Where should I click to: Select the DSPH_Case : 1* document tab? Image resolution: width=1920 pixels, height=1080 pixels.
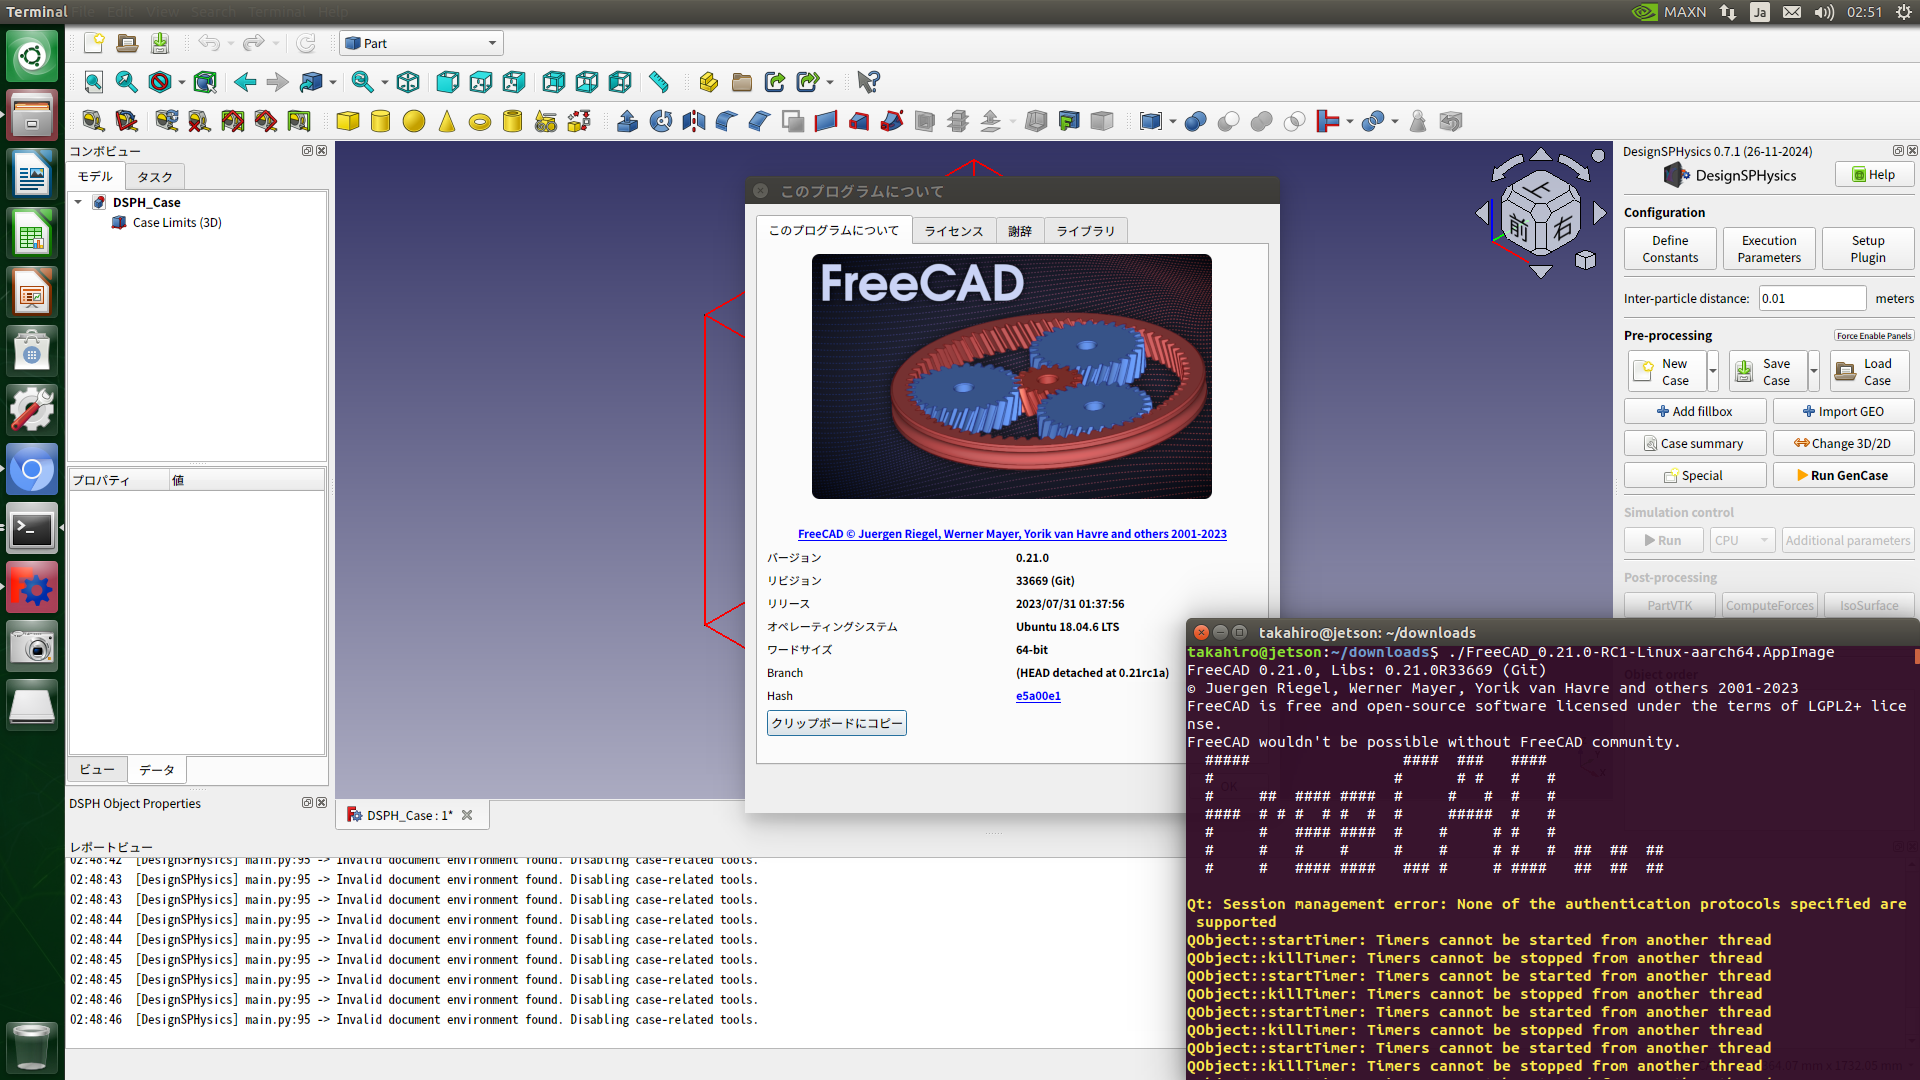410,815
